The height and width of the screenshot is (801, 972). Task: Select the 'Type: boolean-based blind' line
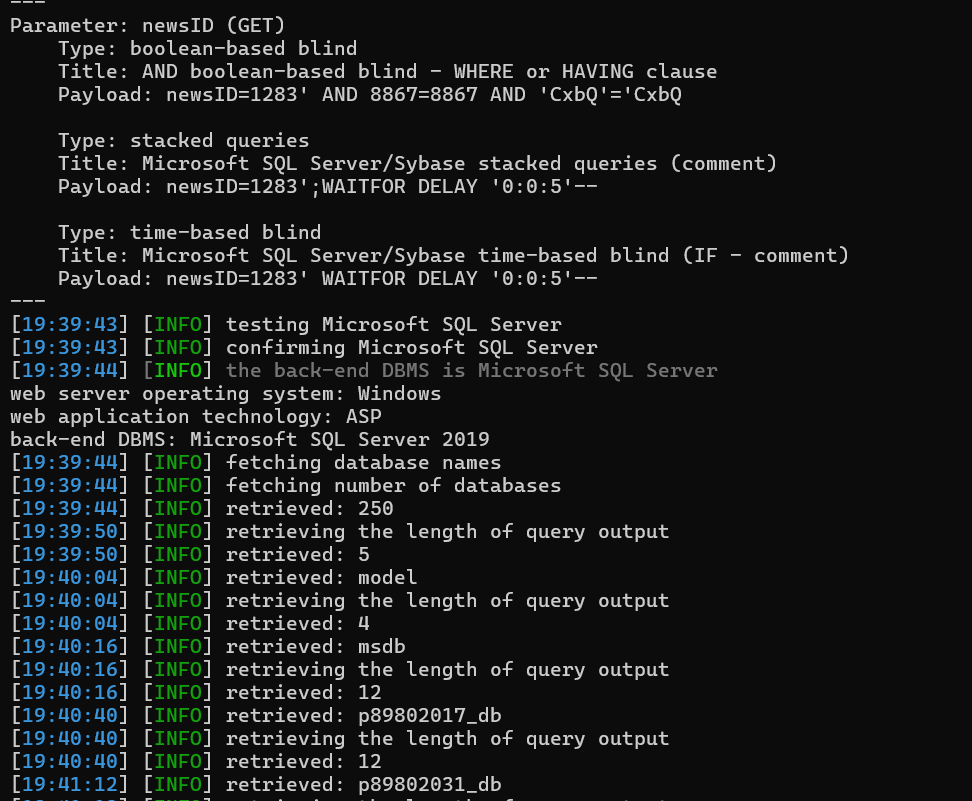pyautogui.click(x=208, y=48)
